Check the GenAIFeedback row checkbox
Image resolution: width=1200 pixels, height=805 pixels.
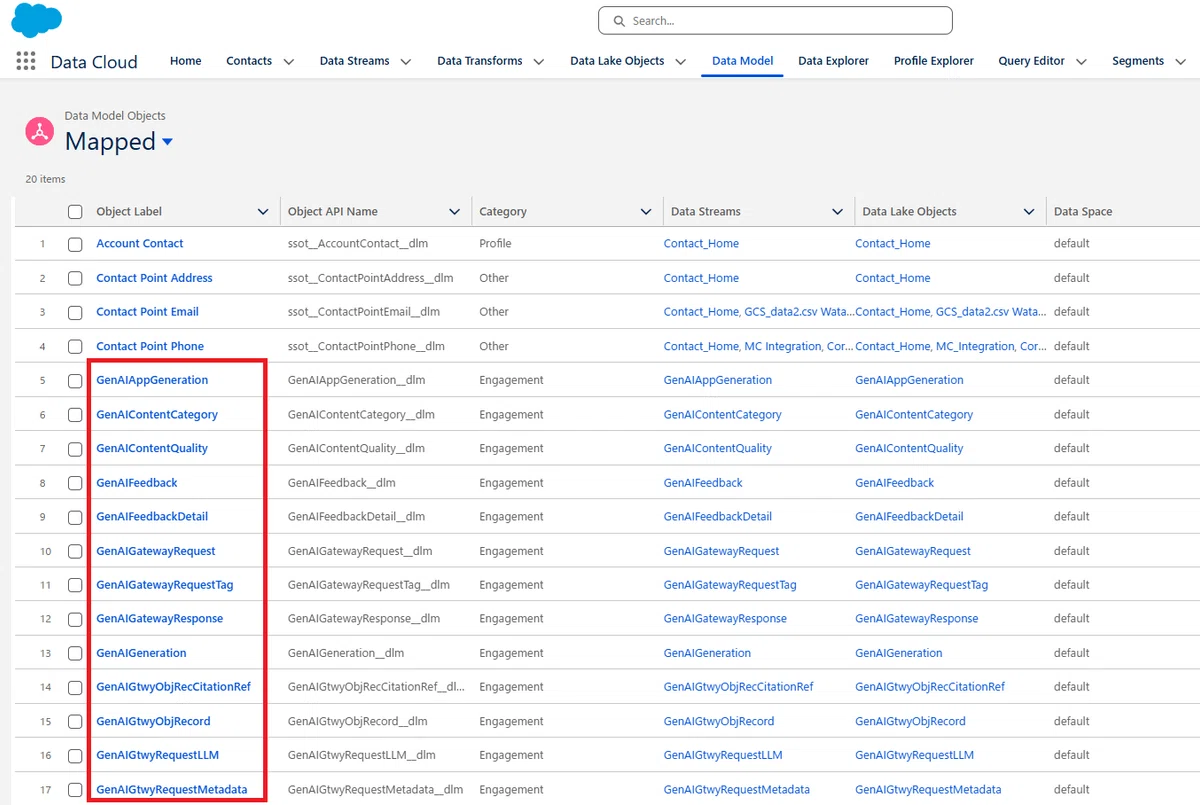(x=75, y=483)
